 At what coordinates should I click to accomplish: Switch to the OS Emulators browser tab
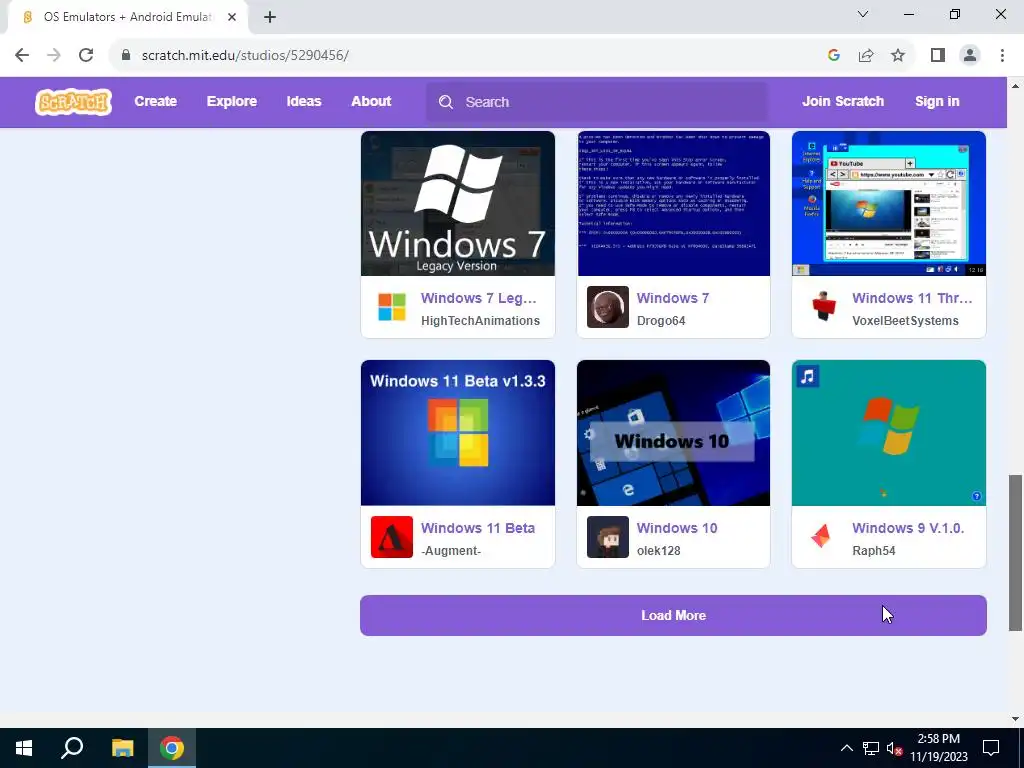[x=128, y=17]
